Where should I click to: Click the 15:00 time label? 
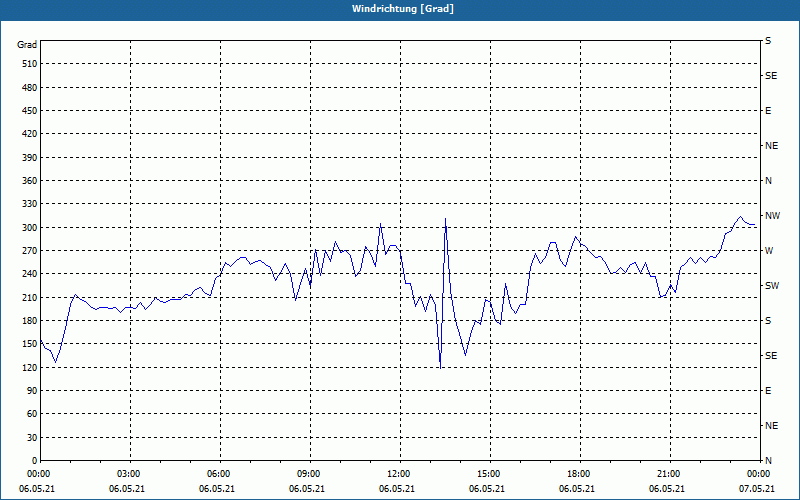[x=488, y=474]
